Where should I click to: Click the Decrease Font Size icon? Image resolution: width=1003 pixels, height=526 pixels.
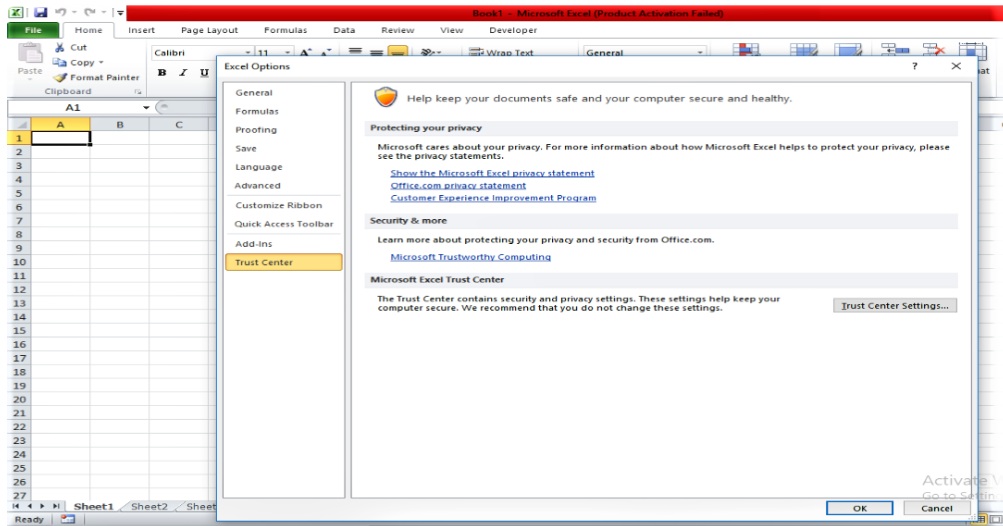click(326, 52)
